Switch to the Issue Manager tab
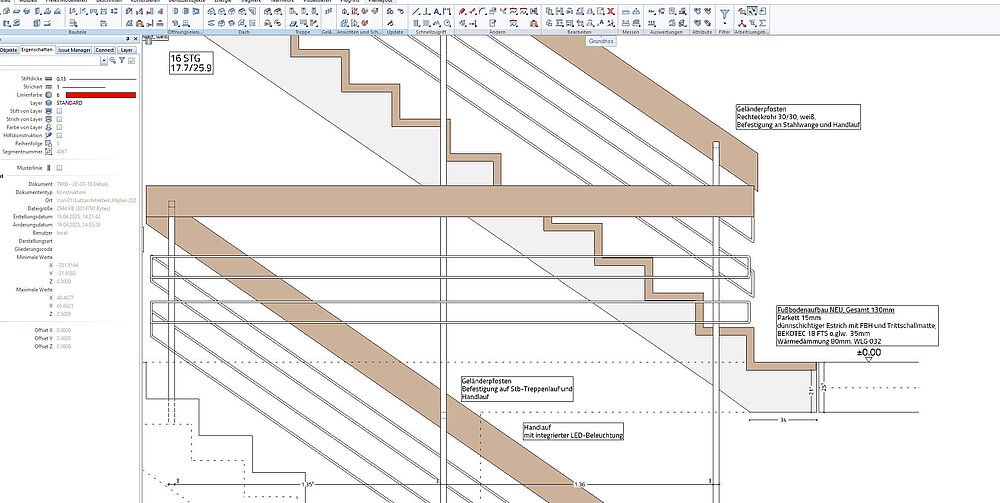The image size is (1000, 503). 74,49
